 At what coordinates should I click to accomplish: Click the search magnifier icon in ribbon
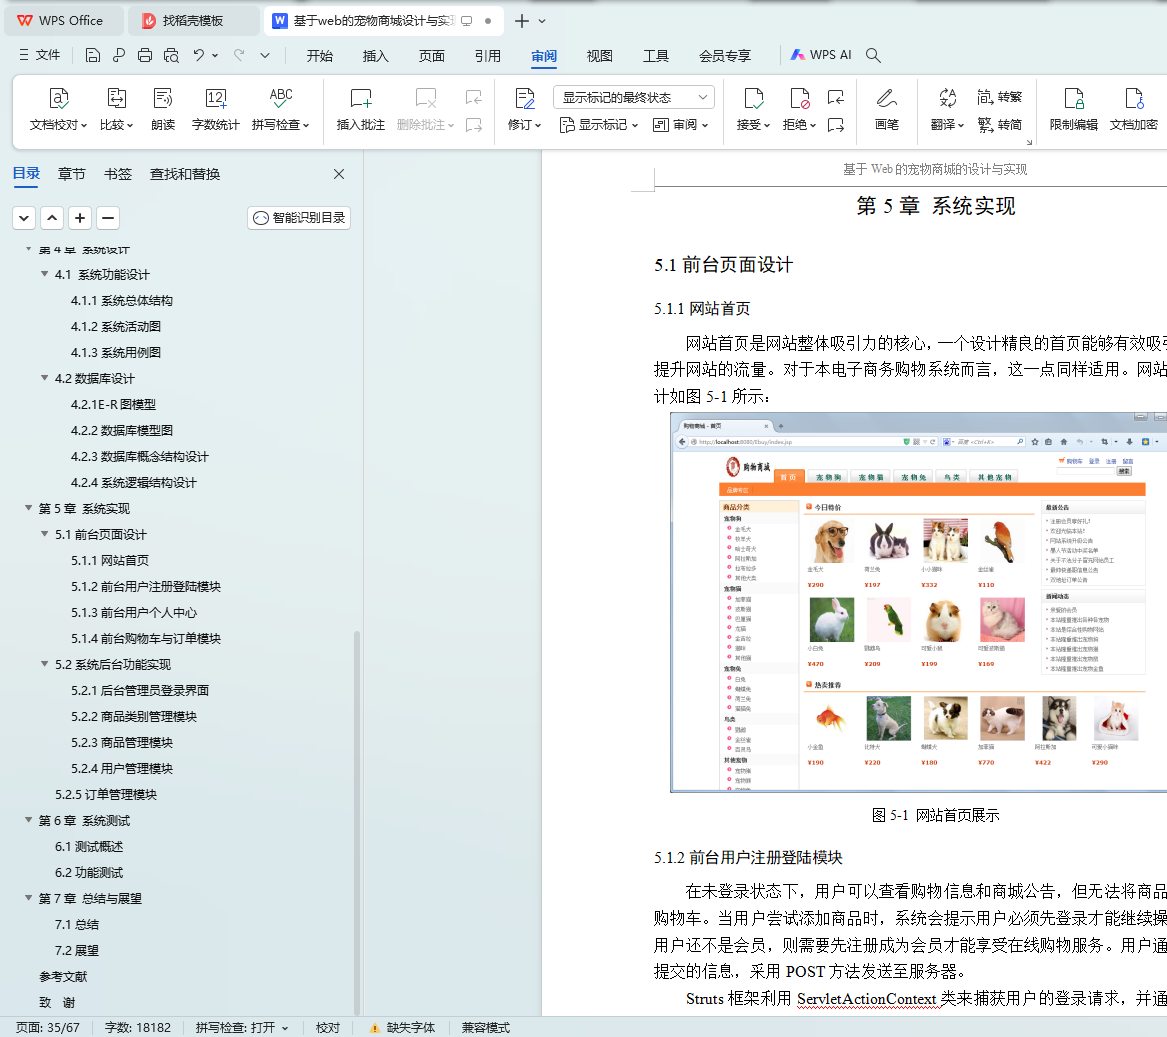874,55
